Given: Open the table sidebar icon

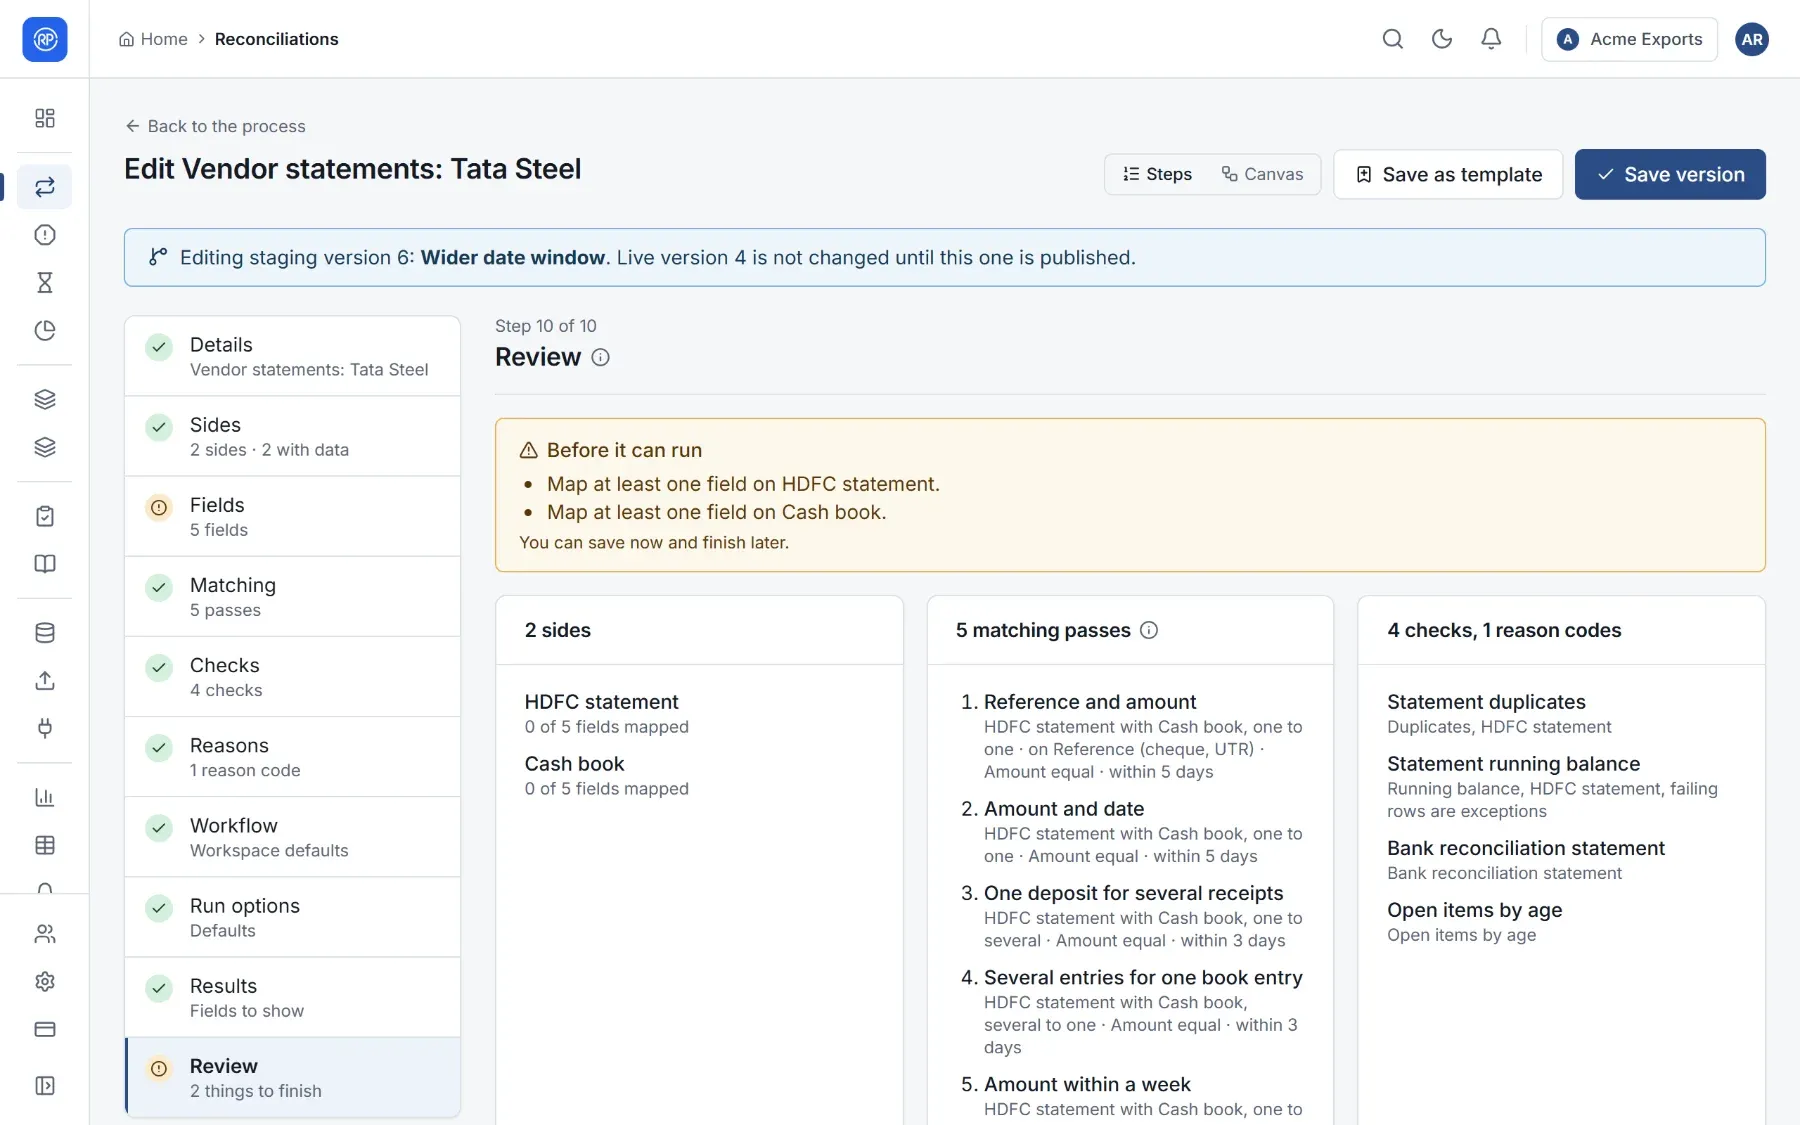Looking at the screenshot, I should pyautogui.click(x=45, y=845).
